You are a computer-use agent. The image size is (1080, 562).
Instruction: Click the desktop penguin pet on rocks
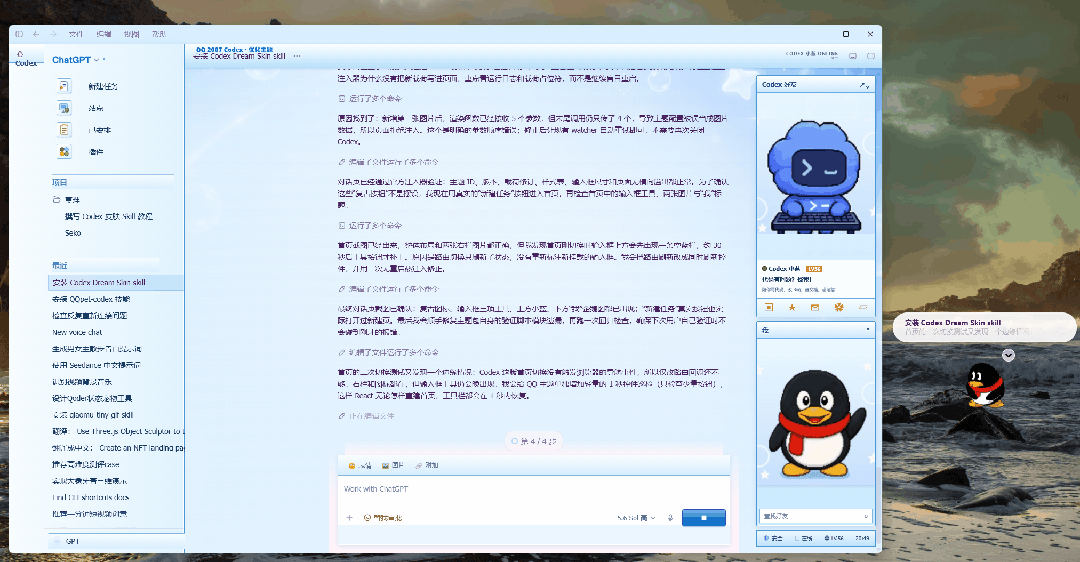[x=984, y=386]
